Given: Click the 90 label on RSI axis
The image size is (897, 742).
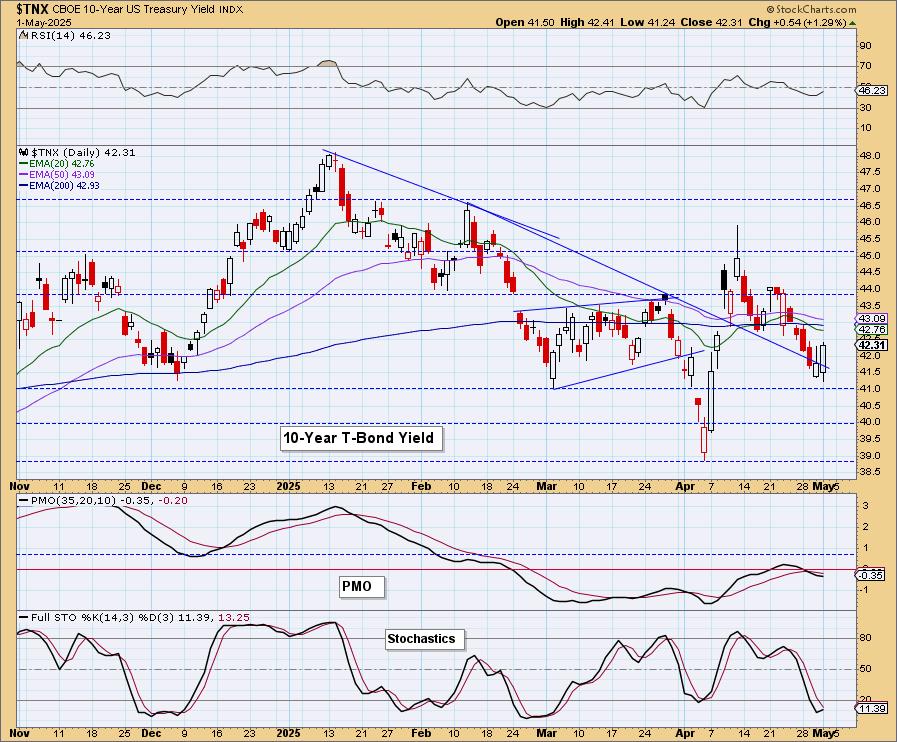Looking at the screenshot, I should tap(866, 46).
